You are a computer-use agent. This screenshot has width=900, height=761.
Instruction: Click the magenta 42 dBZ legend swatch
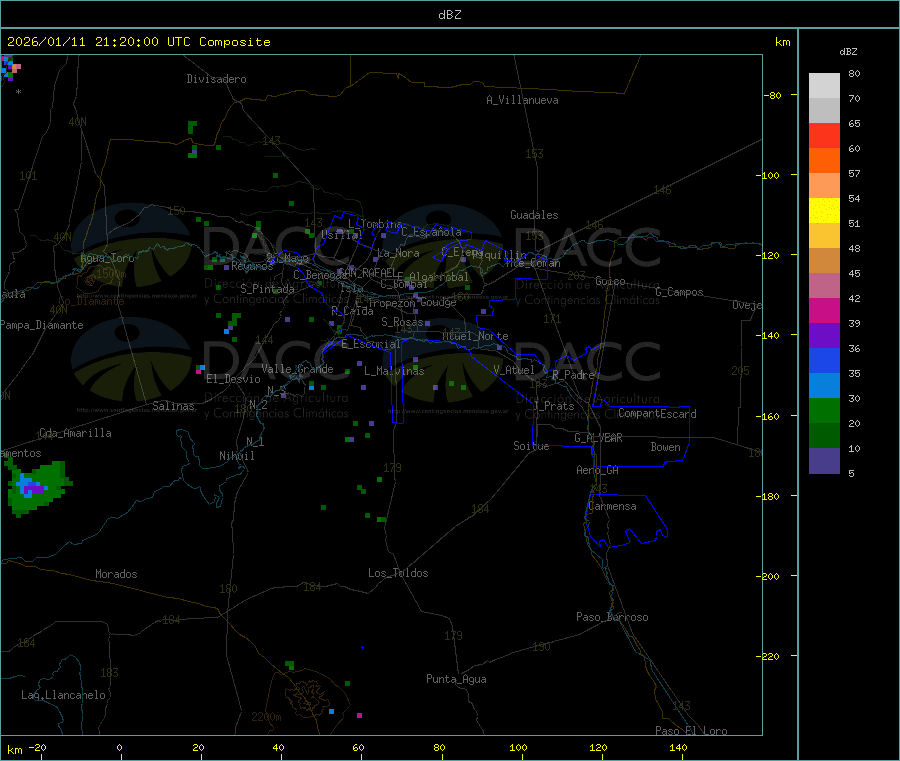coord(824,310)
